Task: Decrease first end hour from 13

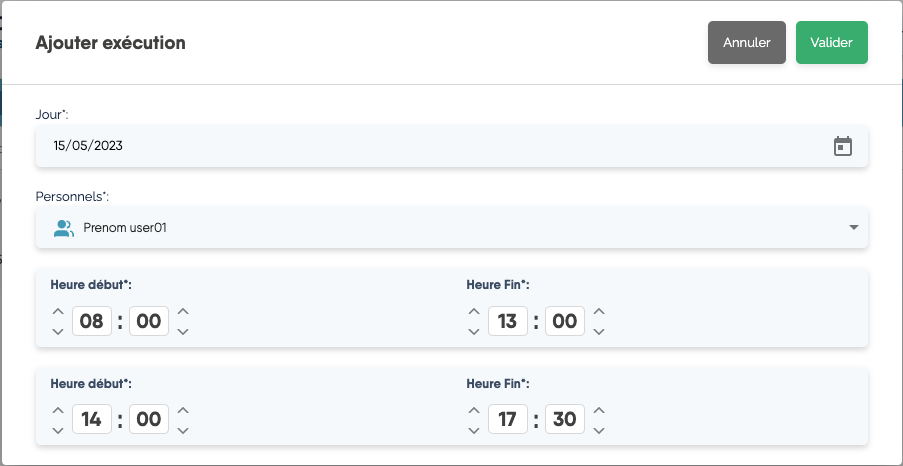Action: [x=474, y=332]
